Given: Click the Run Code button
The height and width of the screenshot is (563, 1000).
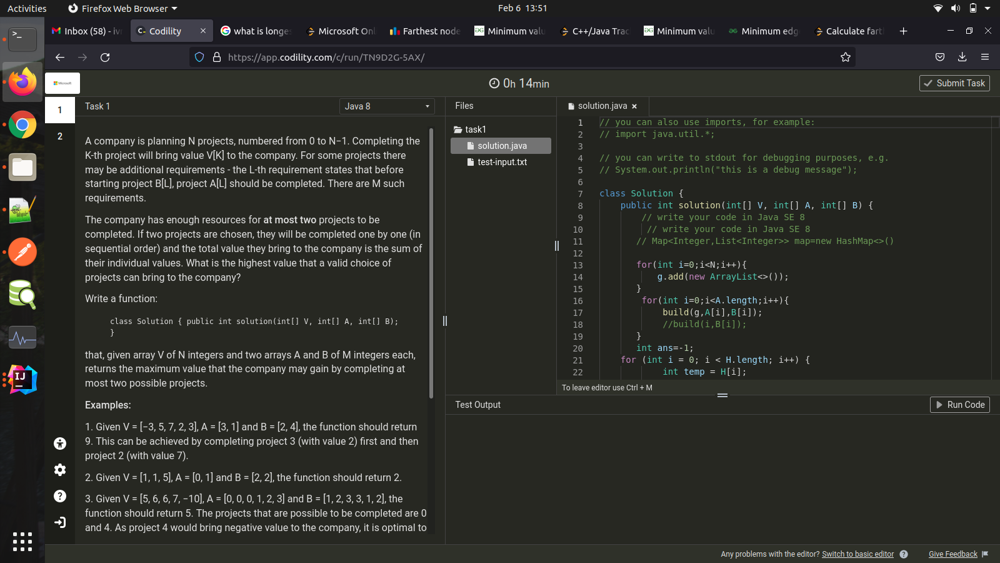Looking at the screenshot, I should [x=960, y=405].
